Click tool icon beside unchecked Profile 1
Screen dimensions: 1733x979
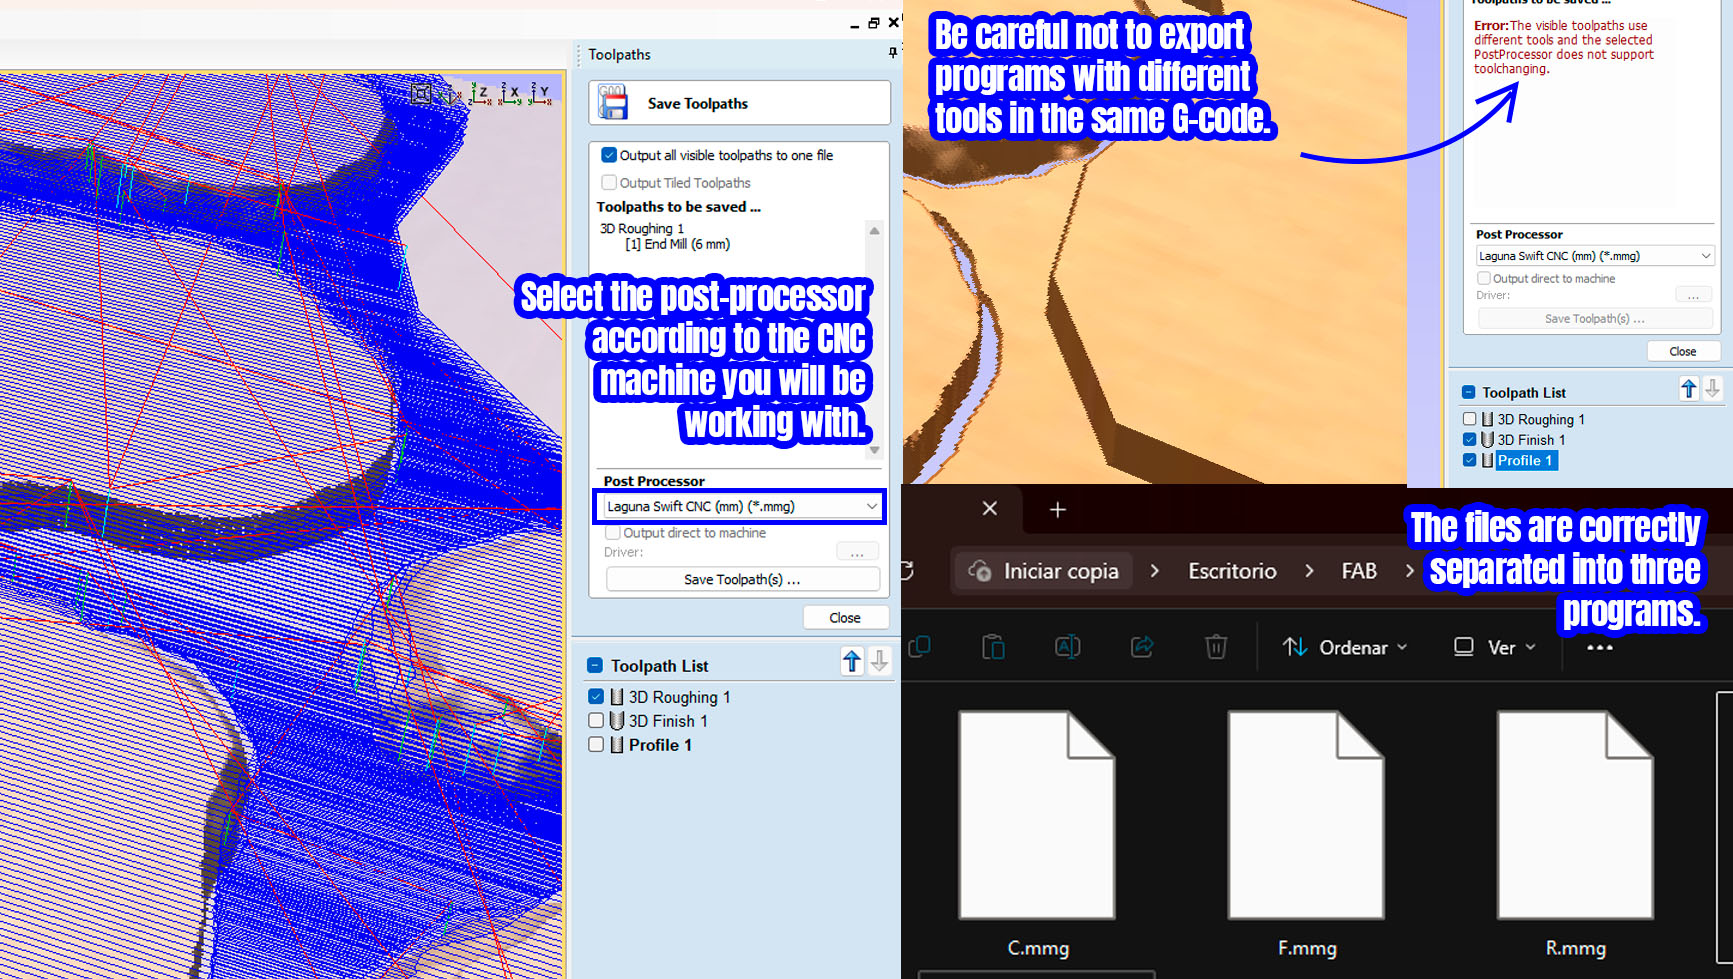click(x=616, y=745)
